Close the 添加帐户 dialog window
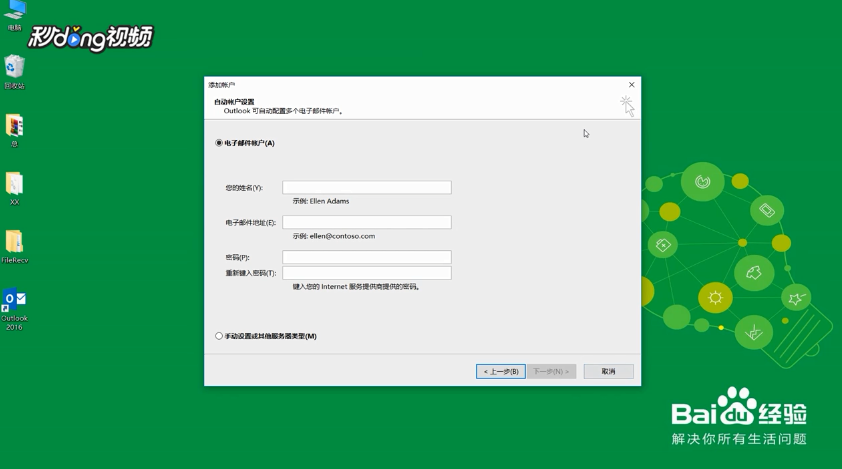This screenshot has width=842, height=469. 632,85
